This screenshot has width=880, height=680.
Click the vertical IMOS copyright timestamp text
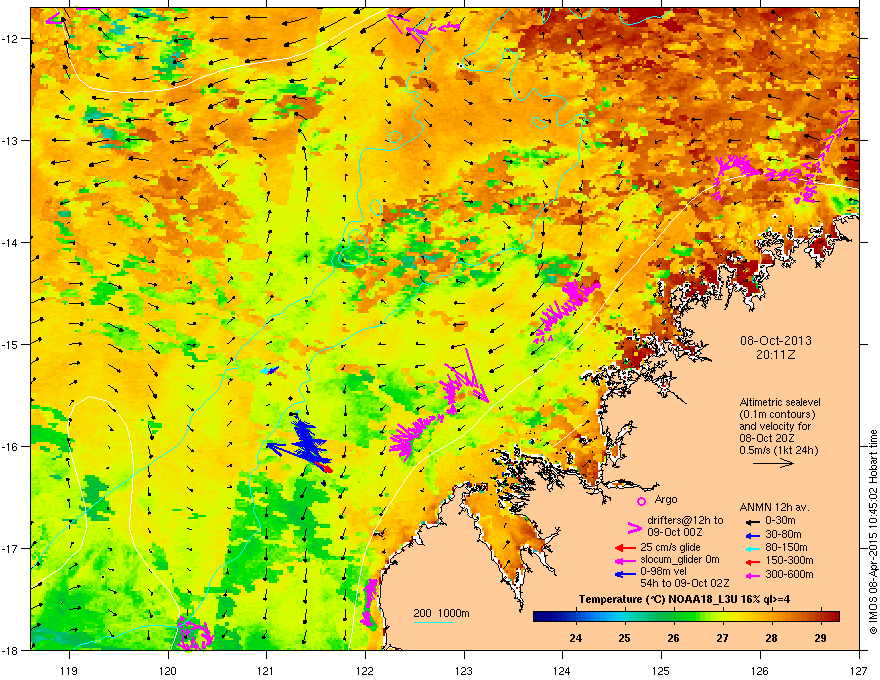coord(873,532)
